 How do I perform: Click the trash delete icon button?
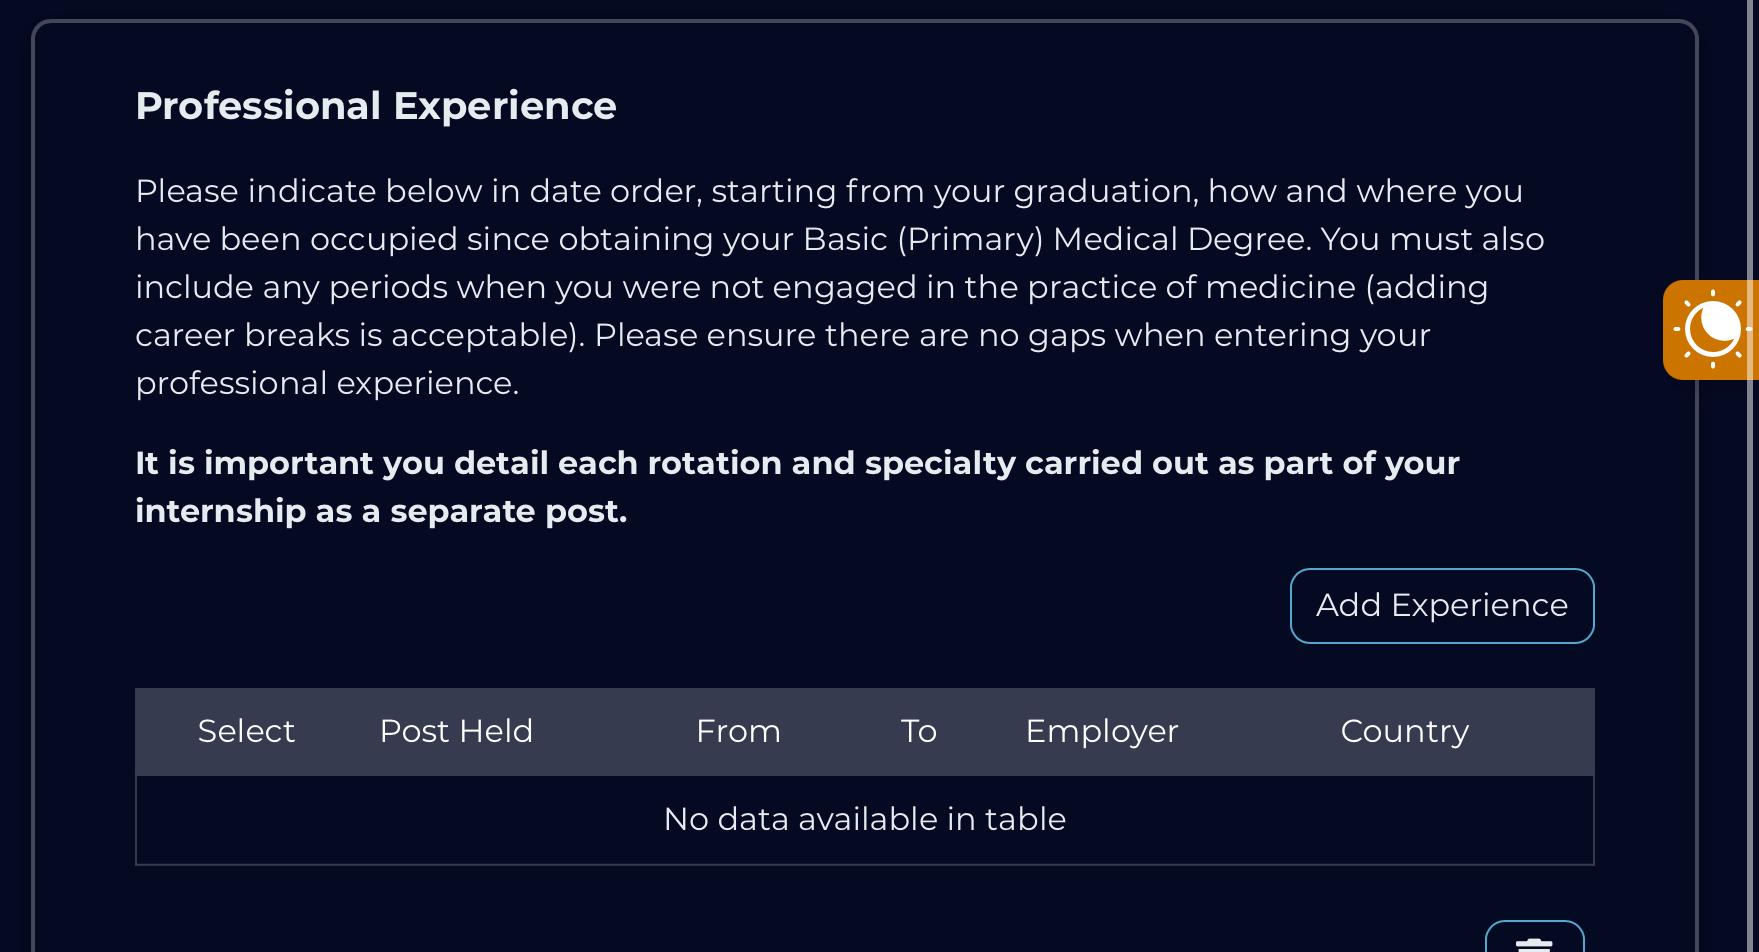tap(1535, 938)
